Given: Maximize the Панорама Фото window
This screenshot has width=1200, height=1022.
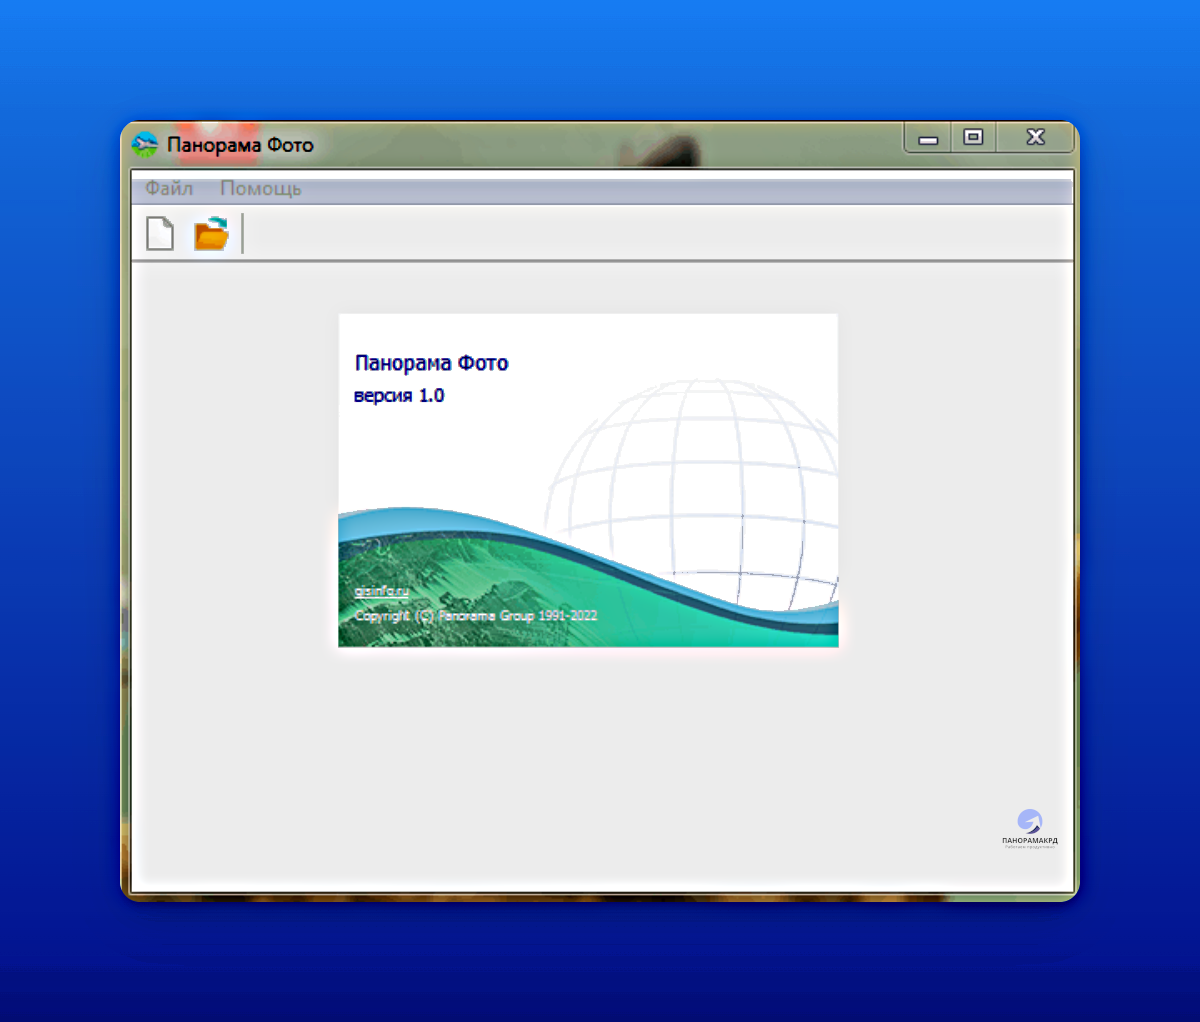Looking at the screenshot, I should pyautogui.click(x=973, y=137).
